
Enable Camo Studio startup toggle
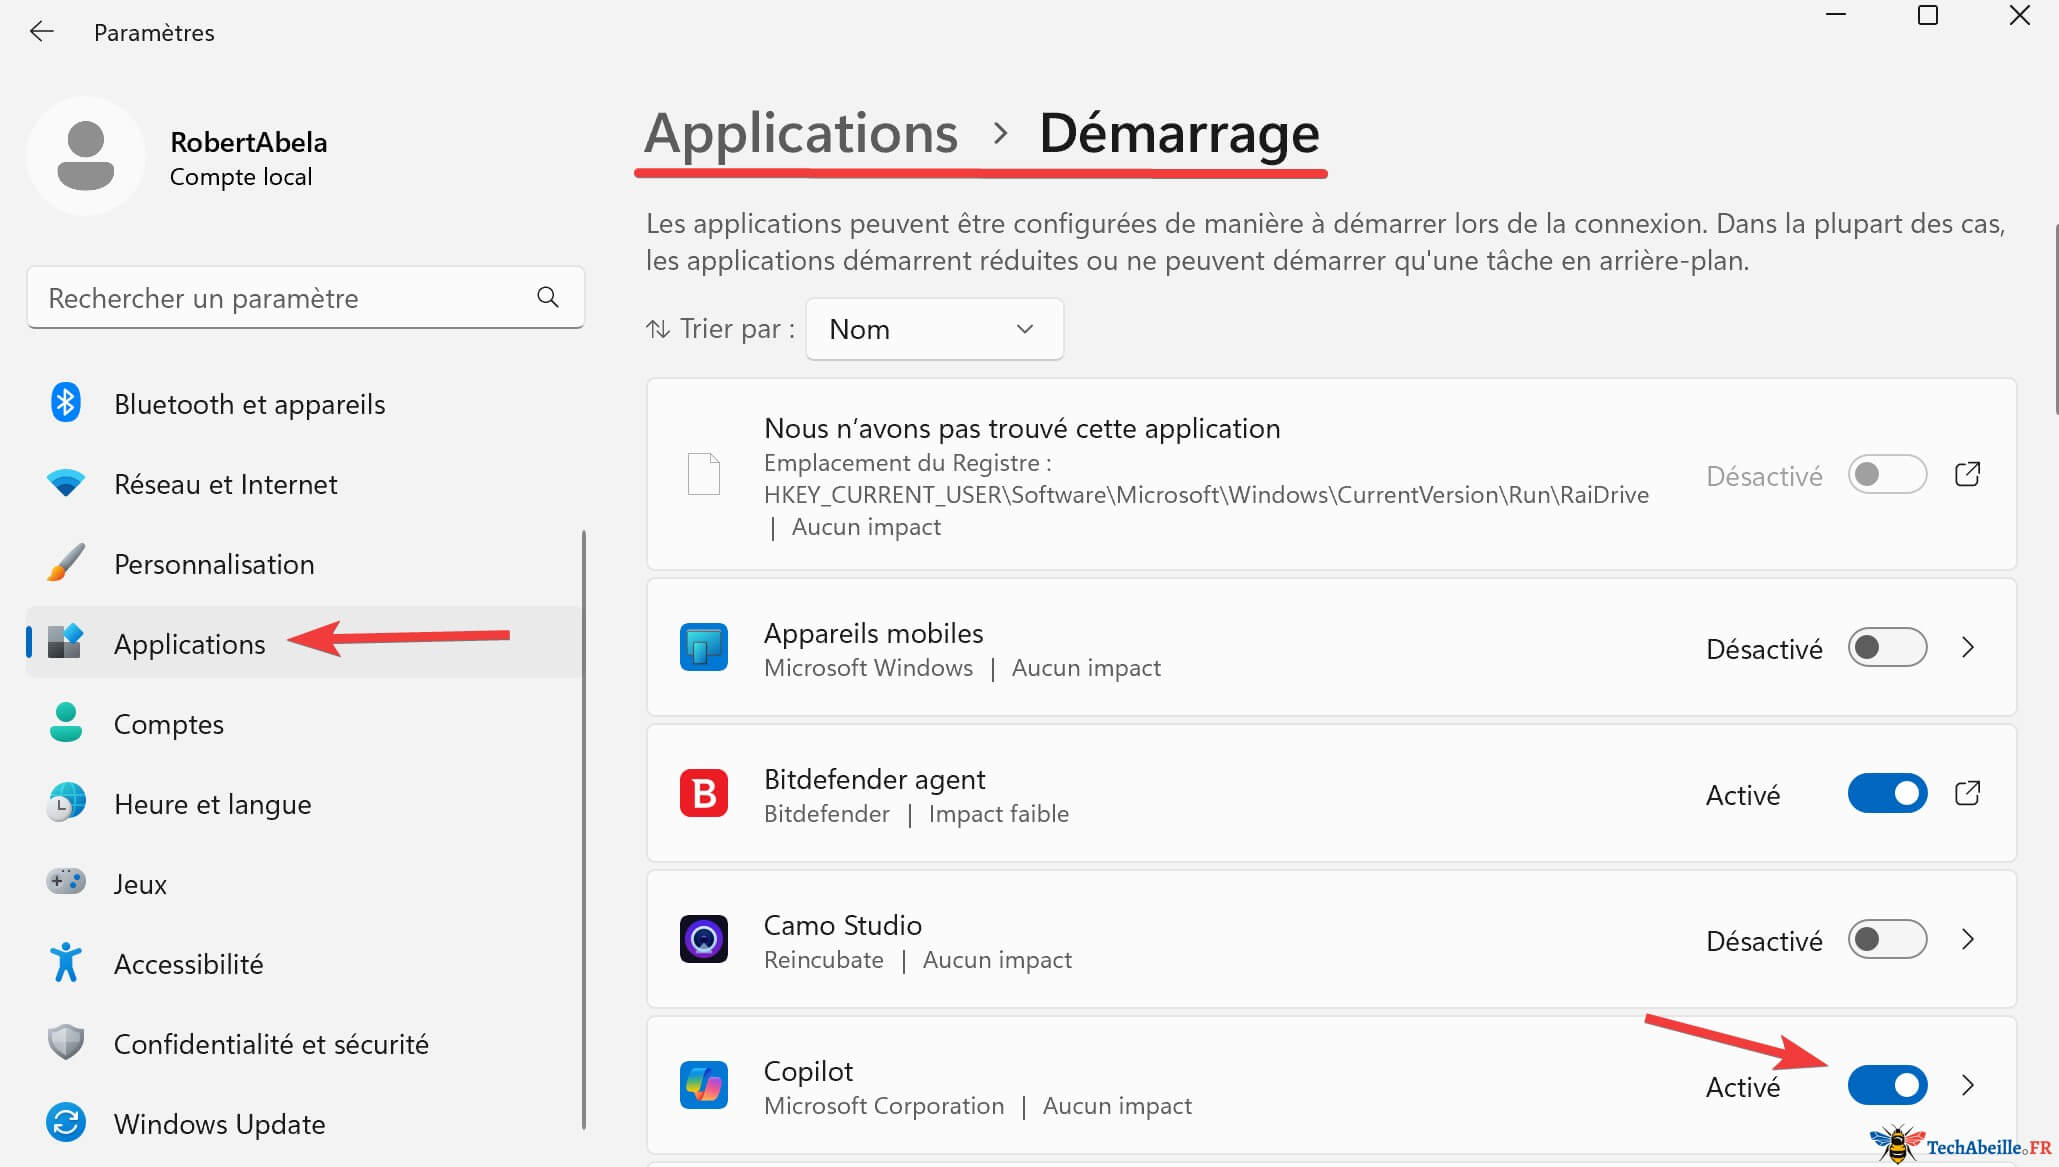click(1886, 940)
